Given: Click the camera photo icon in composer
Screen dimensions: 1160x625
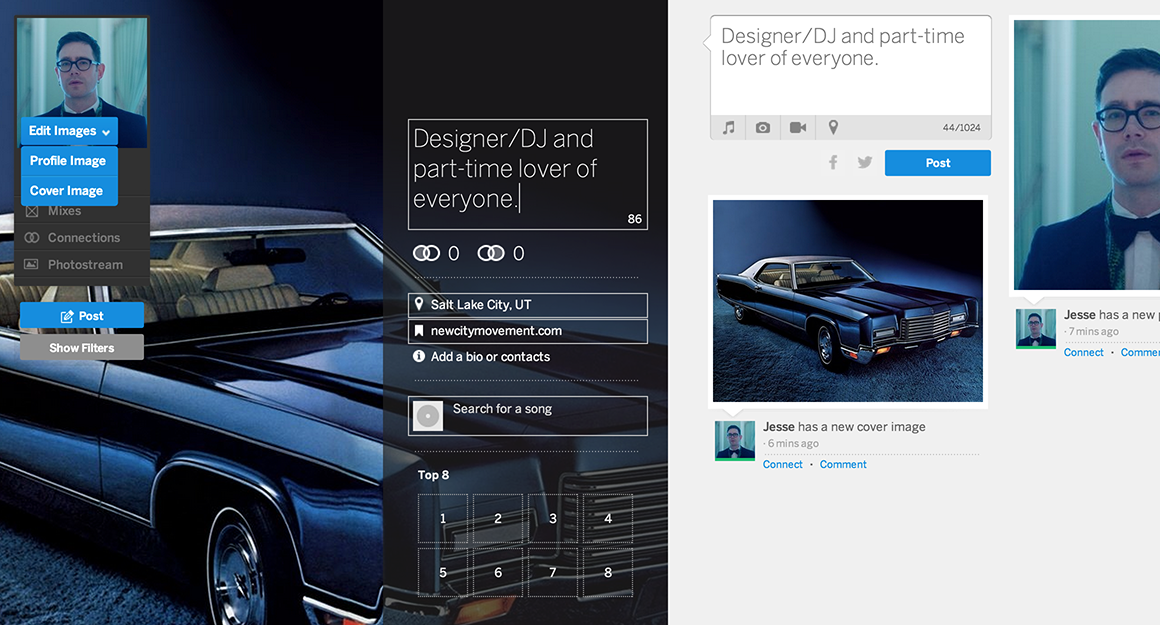Looking at the screenshot, I should (x=763, y=128).
